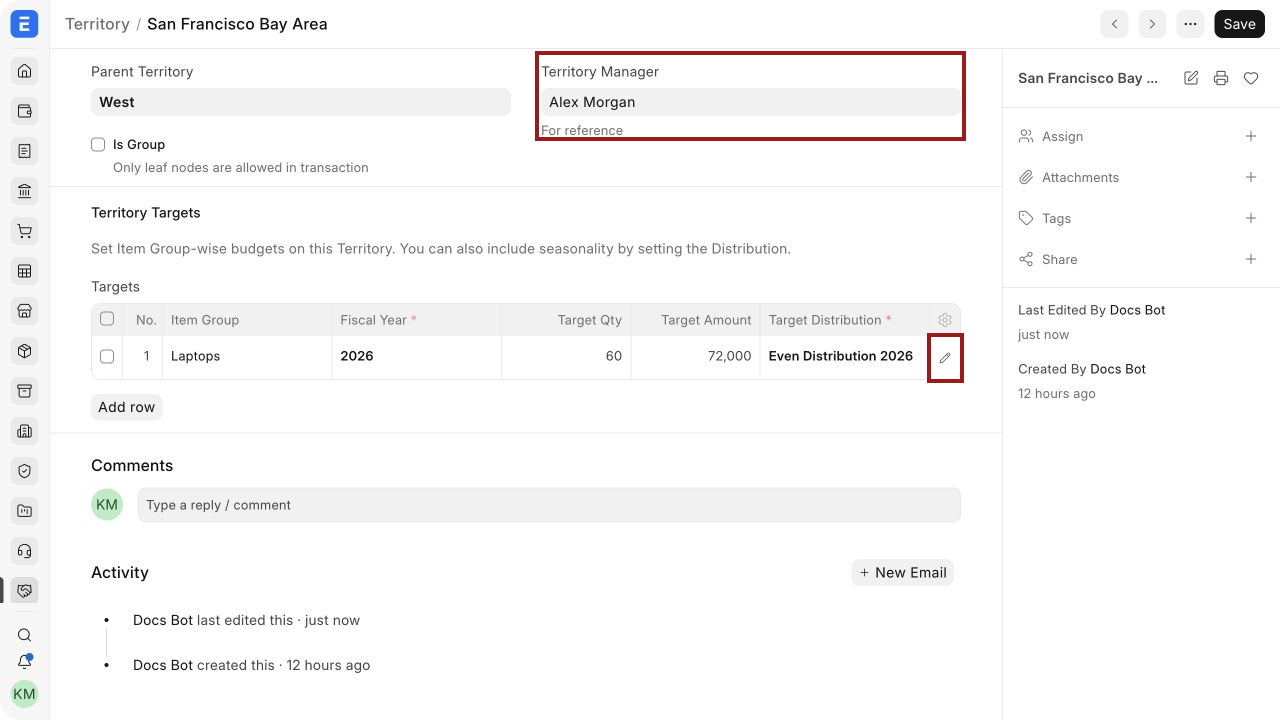Open the bank building icon in sidebar
This screenshot has height=720, width=1280.
click(25, 191)
